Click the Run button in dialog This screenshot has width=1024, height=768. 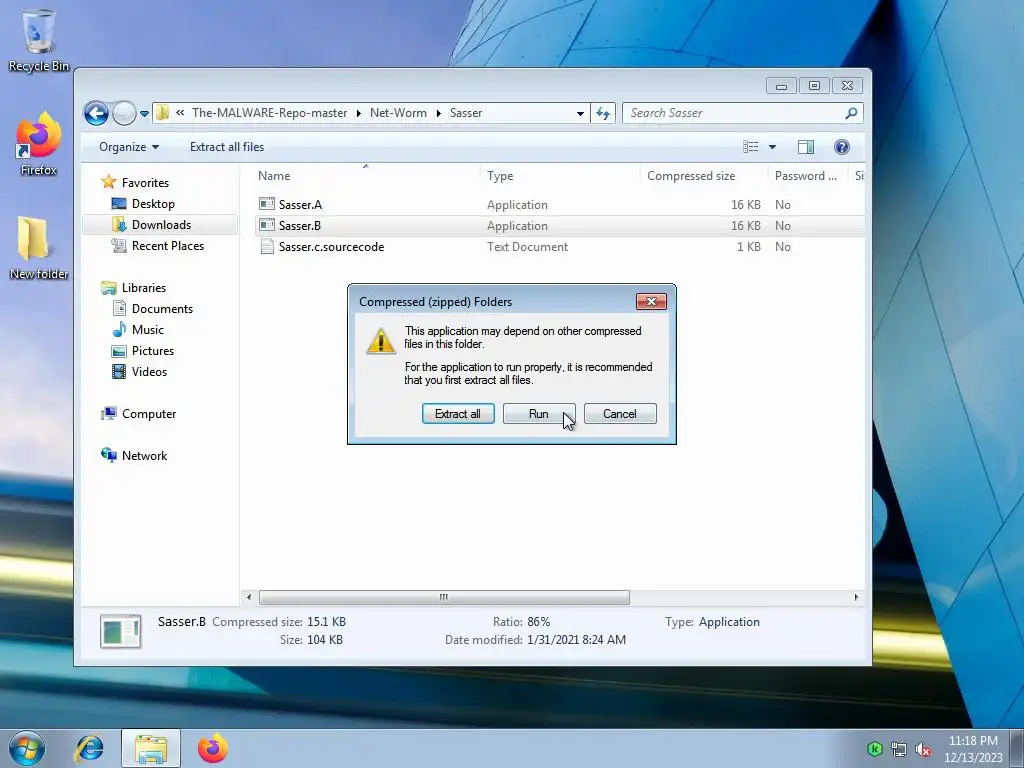point(539,413)
